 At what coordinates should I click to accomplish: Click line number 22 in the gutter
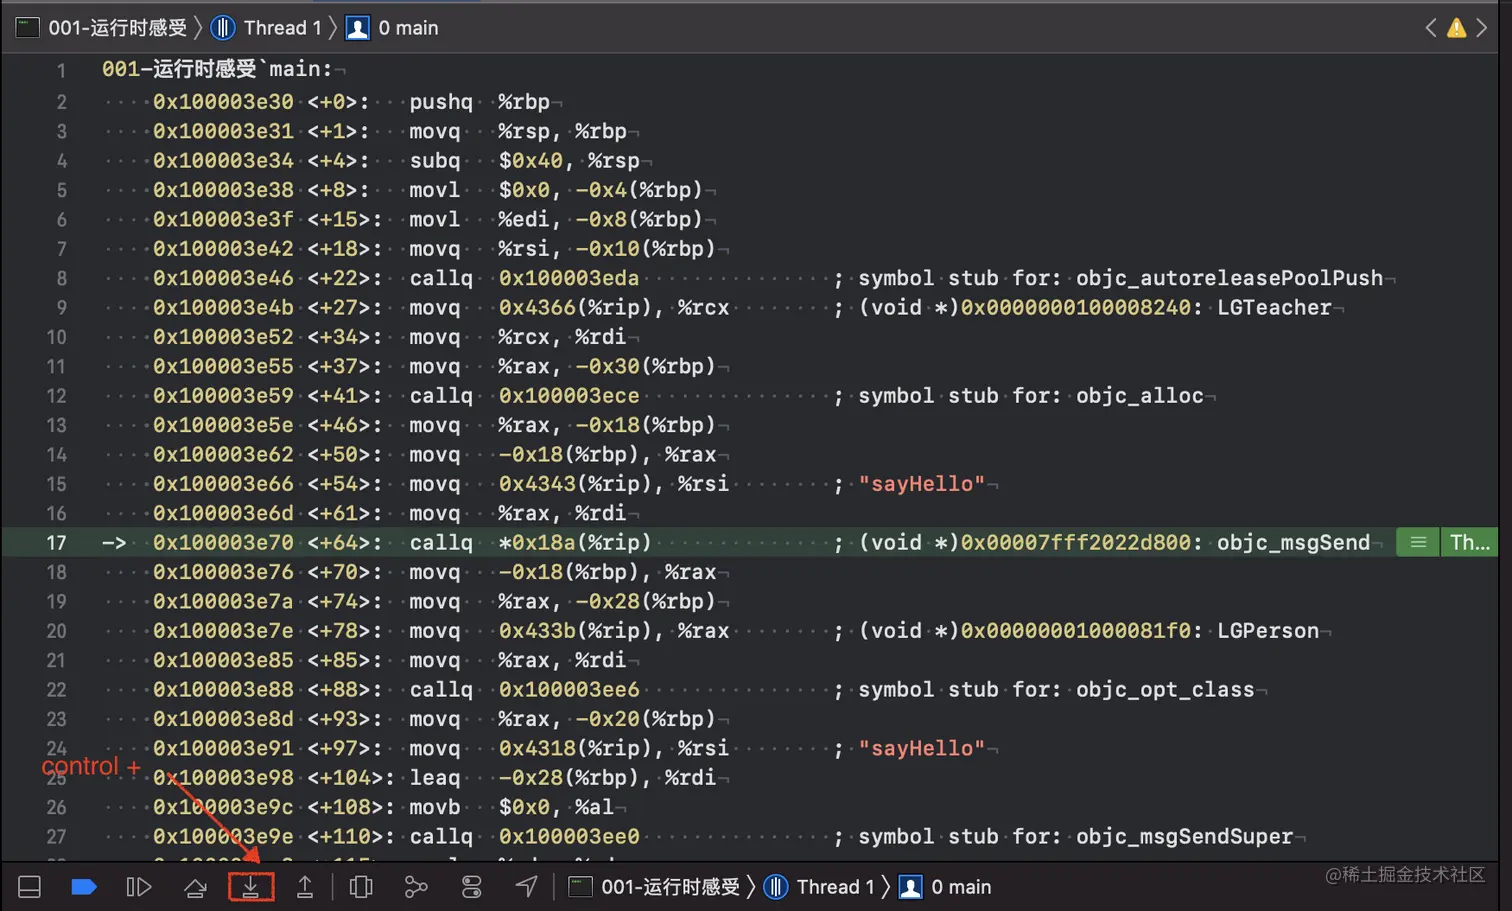(56, 690)
